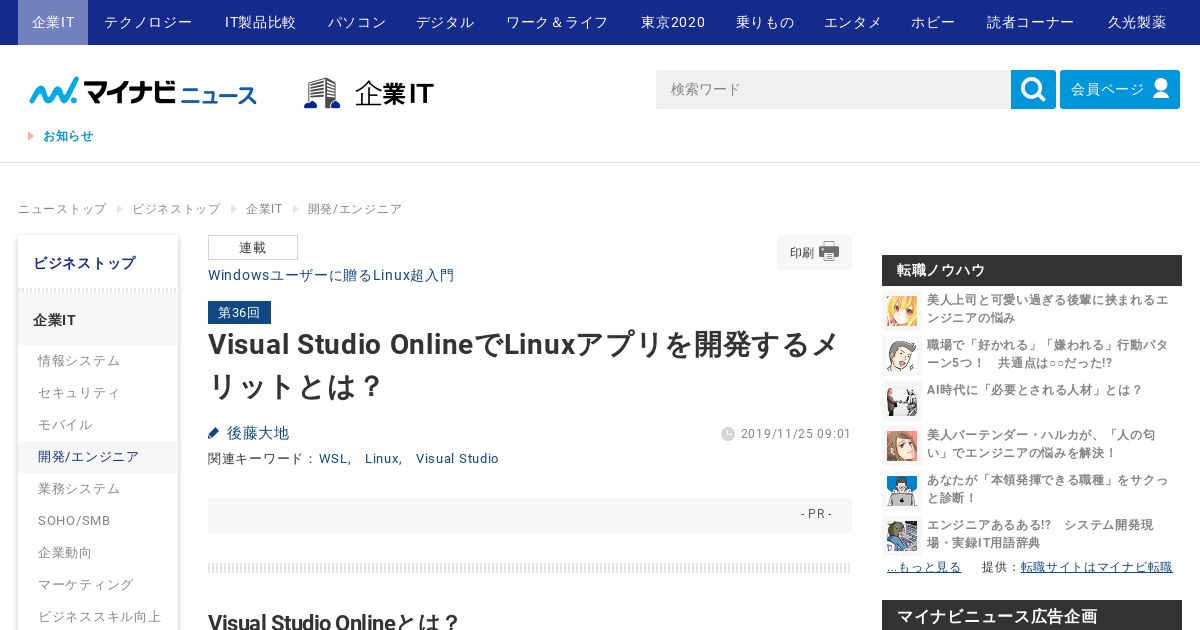The image size is (1200, 630).
Task: Open thumbnail for エンジニアあるある article
Action: click(902, 535)
